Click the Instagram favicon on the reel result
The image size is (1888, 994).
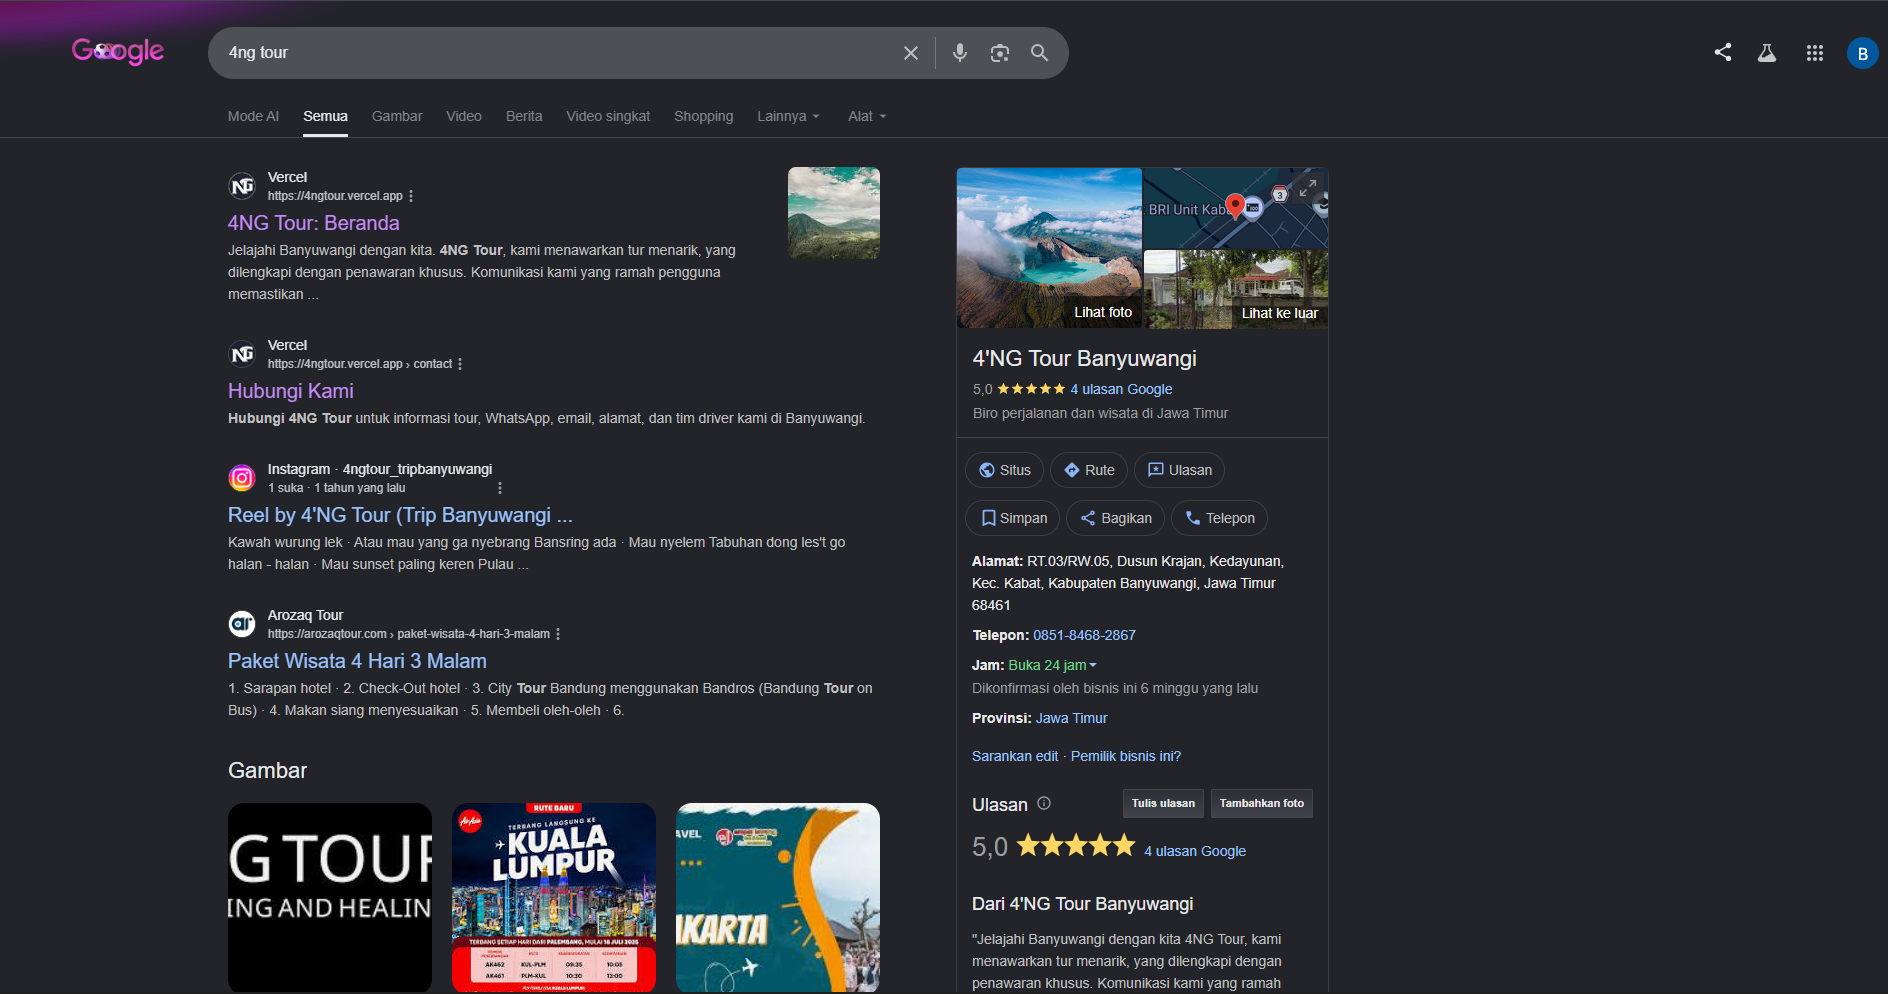242,478
